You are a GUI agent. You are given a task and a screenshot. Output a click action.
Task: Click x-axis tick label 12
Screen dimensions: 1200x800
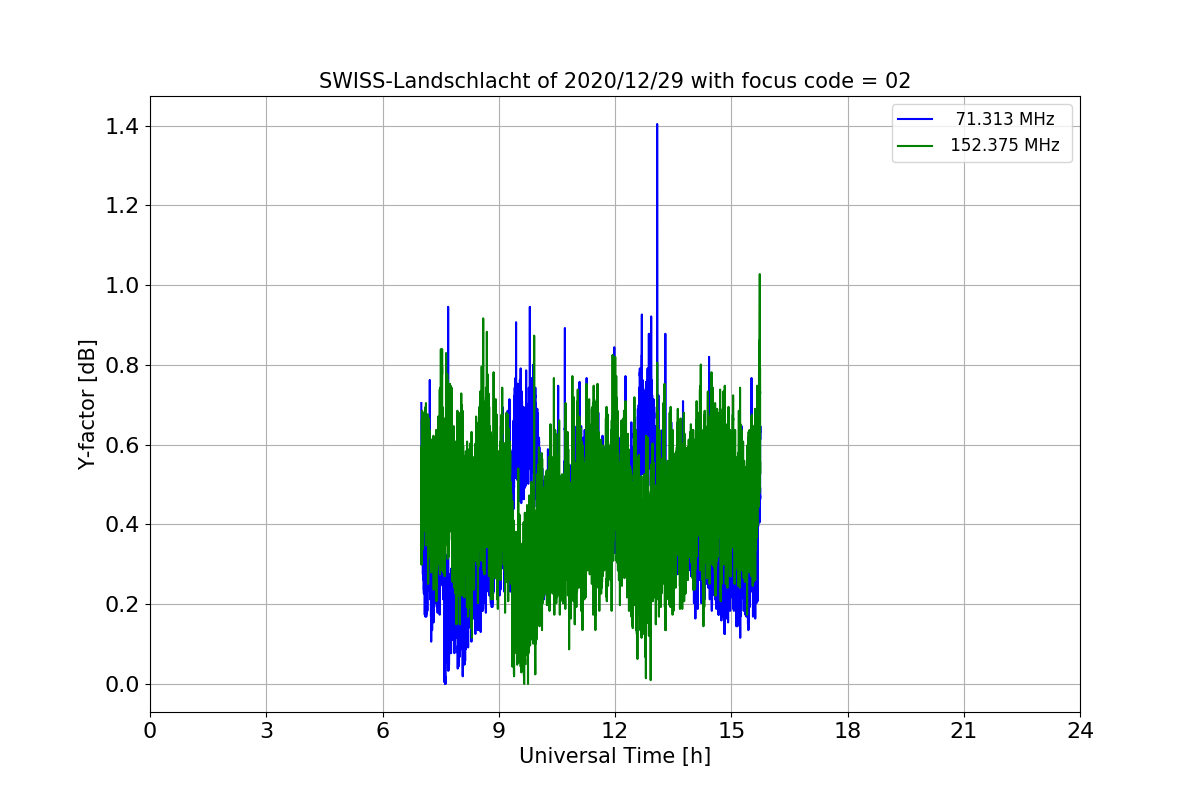615,731
